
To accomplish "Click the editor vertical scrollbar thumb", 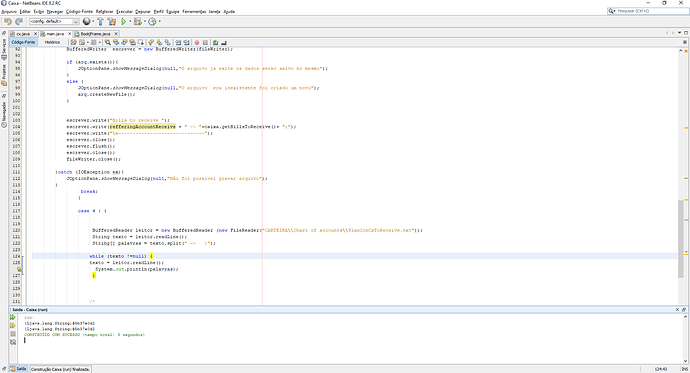I will point(681,238).
